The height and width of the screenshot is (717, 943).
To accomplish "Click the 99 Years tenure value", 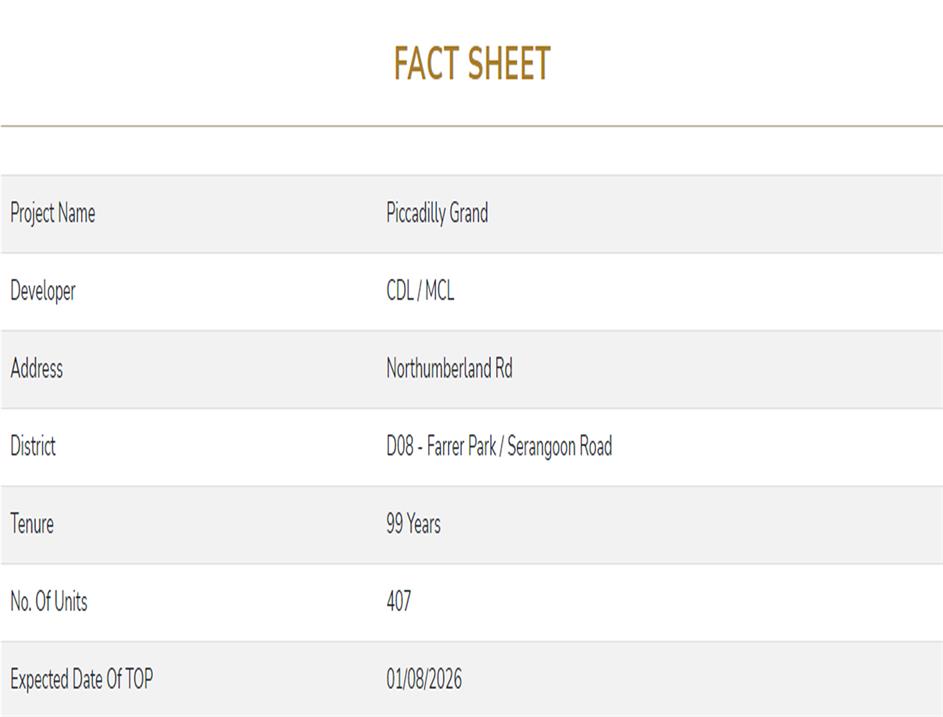I will 413,524.
